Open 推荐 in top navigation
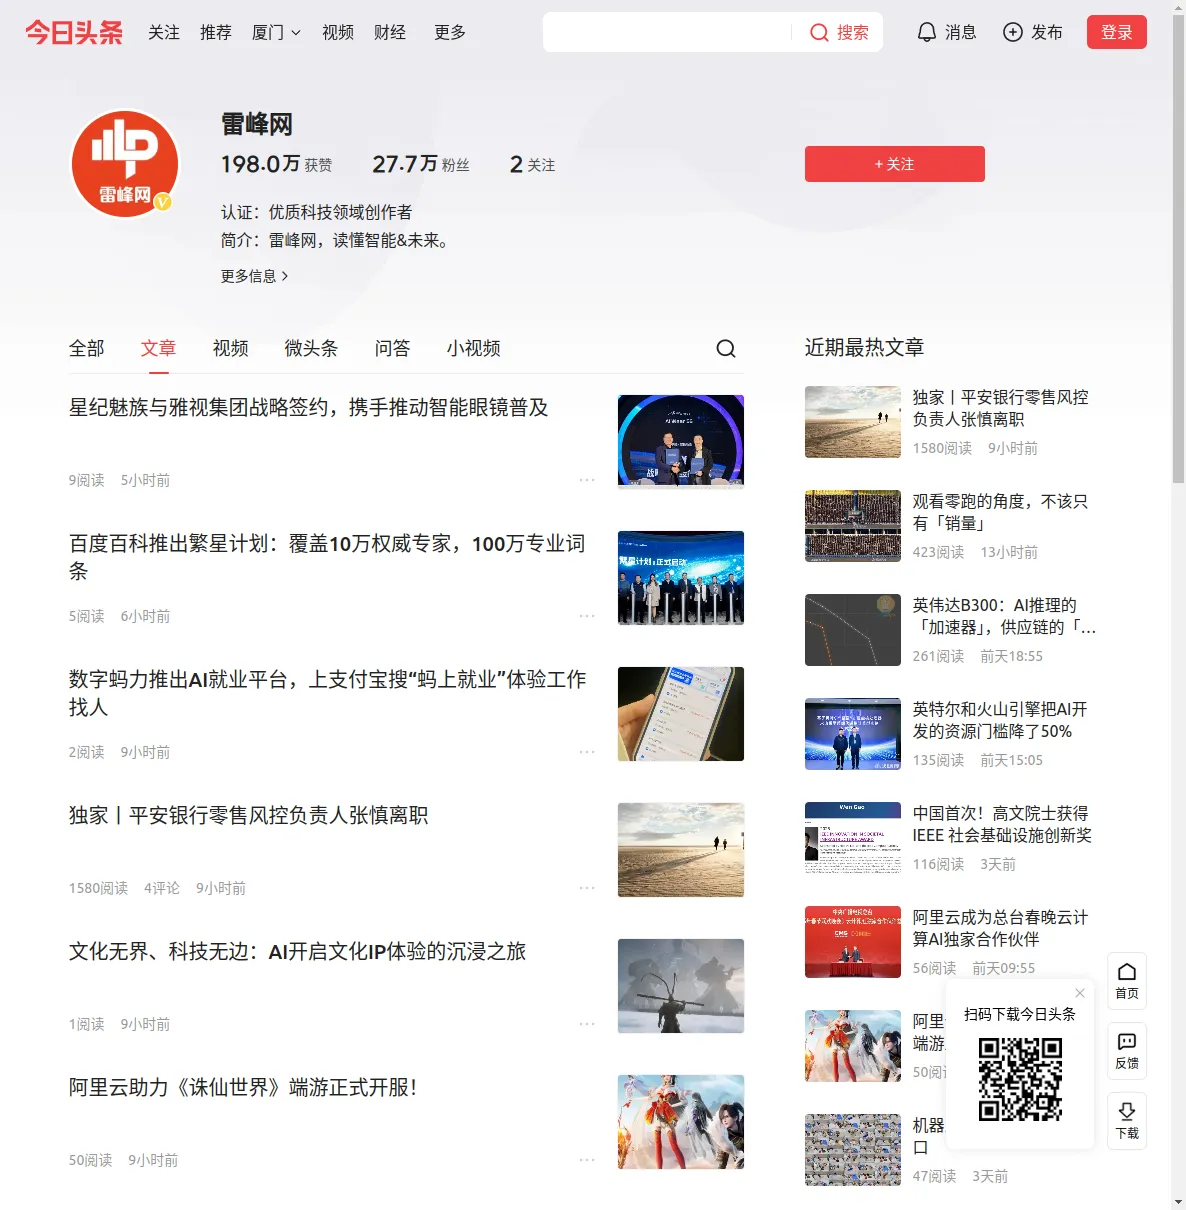 coord(216,32)
